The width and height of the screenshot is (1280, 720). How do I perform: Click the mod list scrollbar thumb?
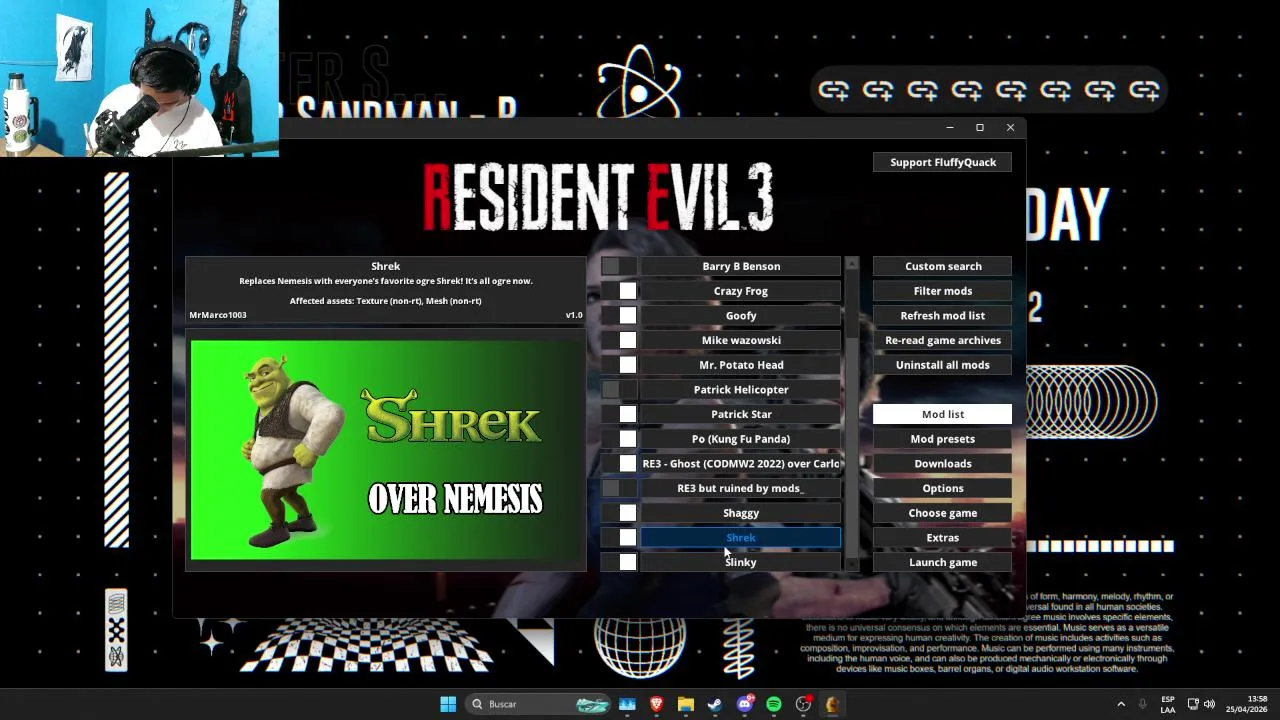point(852,305)
